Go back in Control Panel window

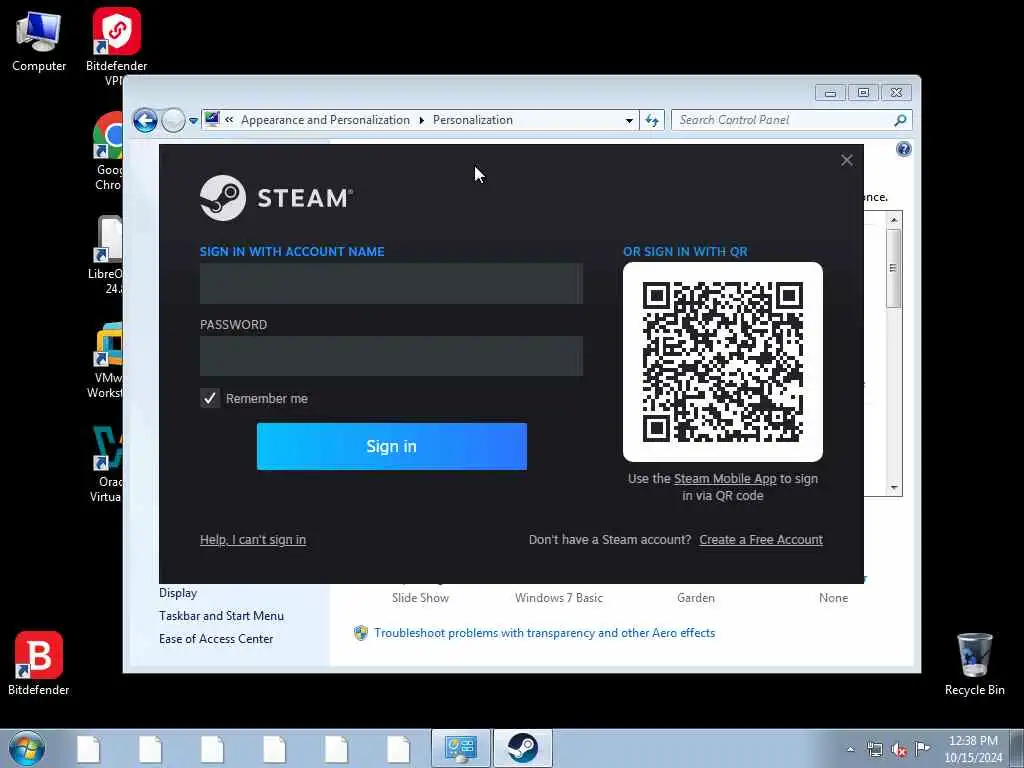(x=145, y=120)
